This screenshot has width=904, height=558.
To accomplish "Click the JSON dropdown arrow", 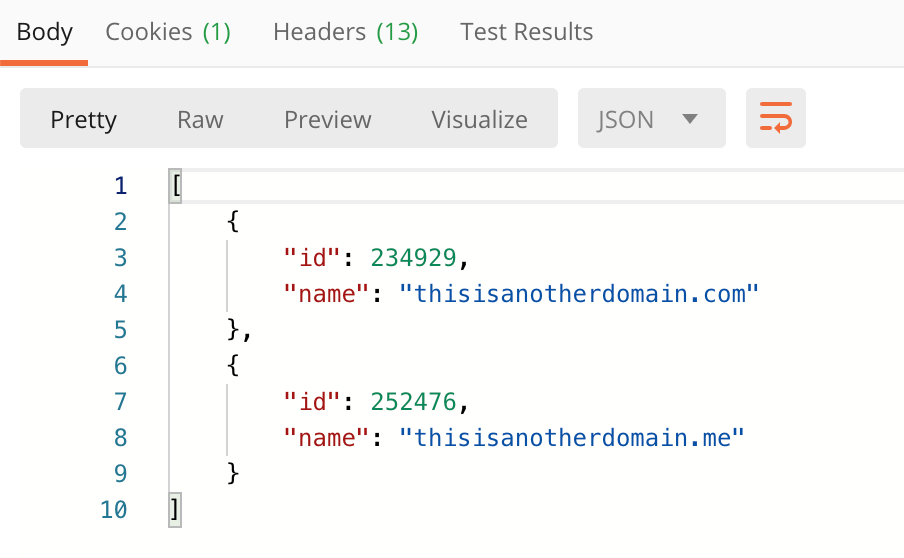I will pyautogui.click(x=690, y=119).
